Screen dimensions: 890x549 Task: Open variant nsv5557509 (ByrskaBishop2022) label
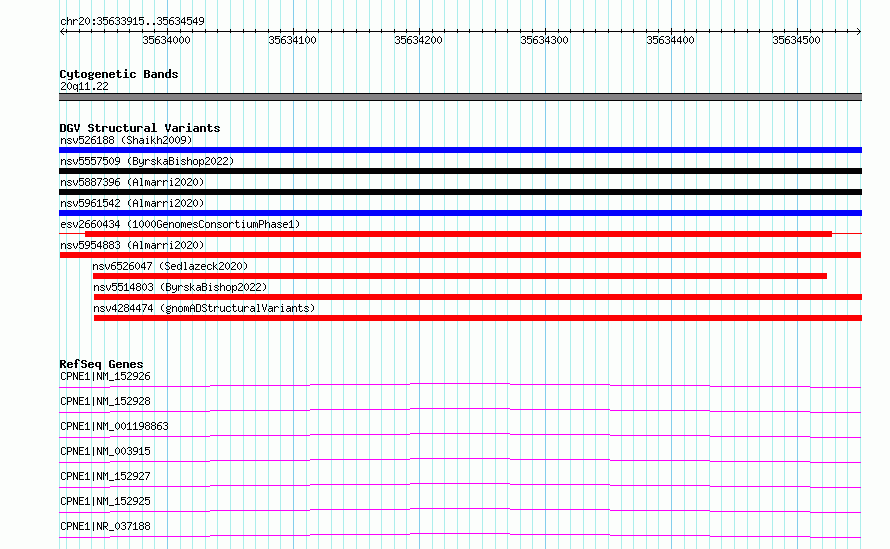click(147, 161)
